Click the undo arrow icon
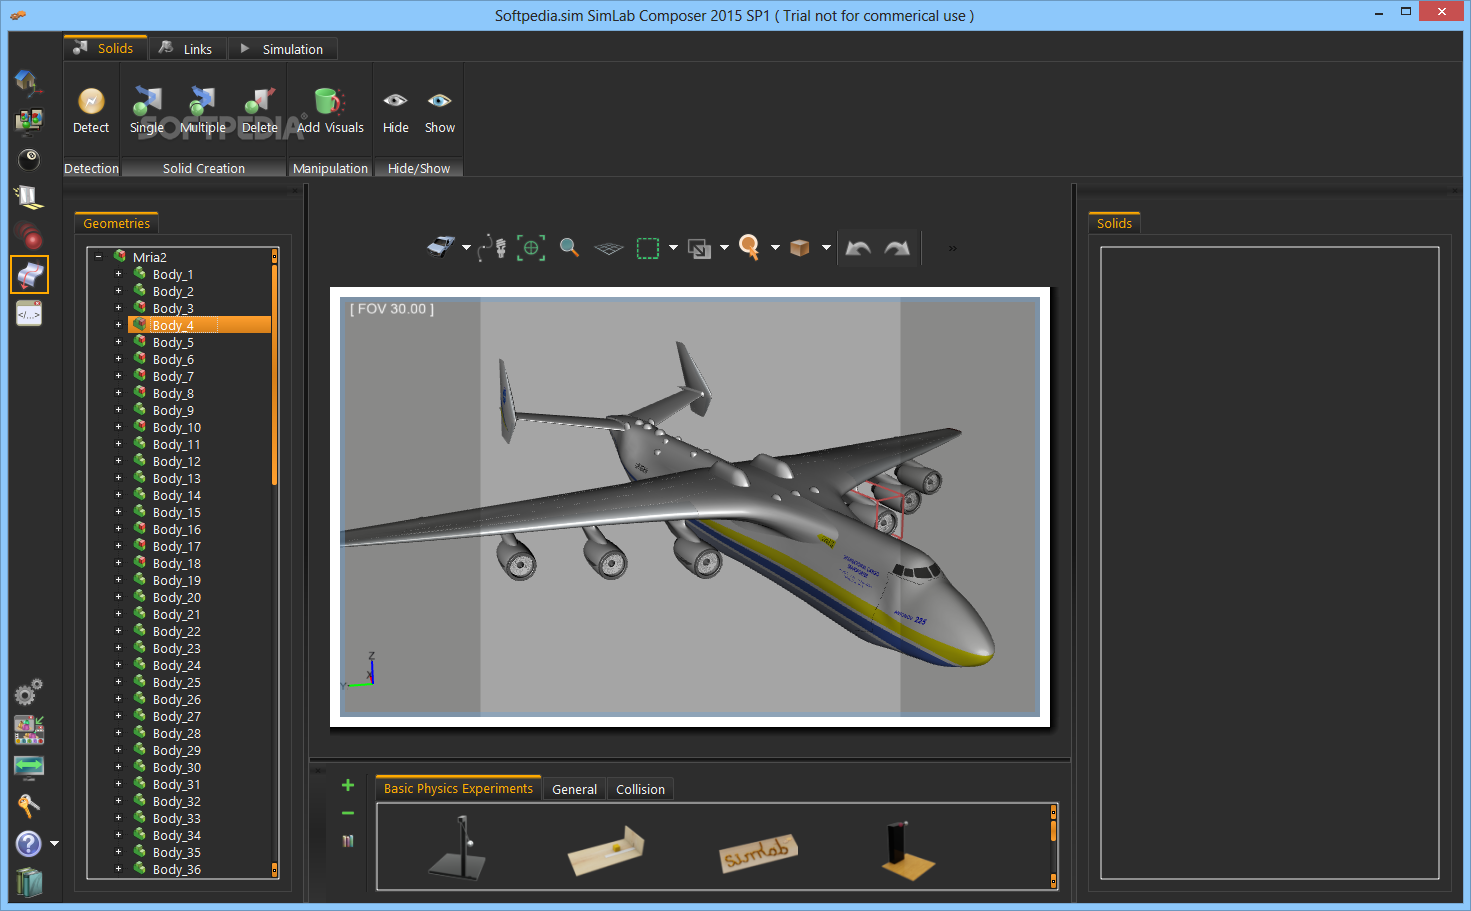 858,248
